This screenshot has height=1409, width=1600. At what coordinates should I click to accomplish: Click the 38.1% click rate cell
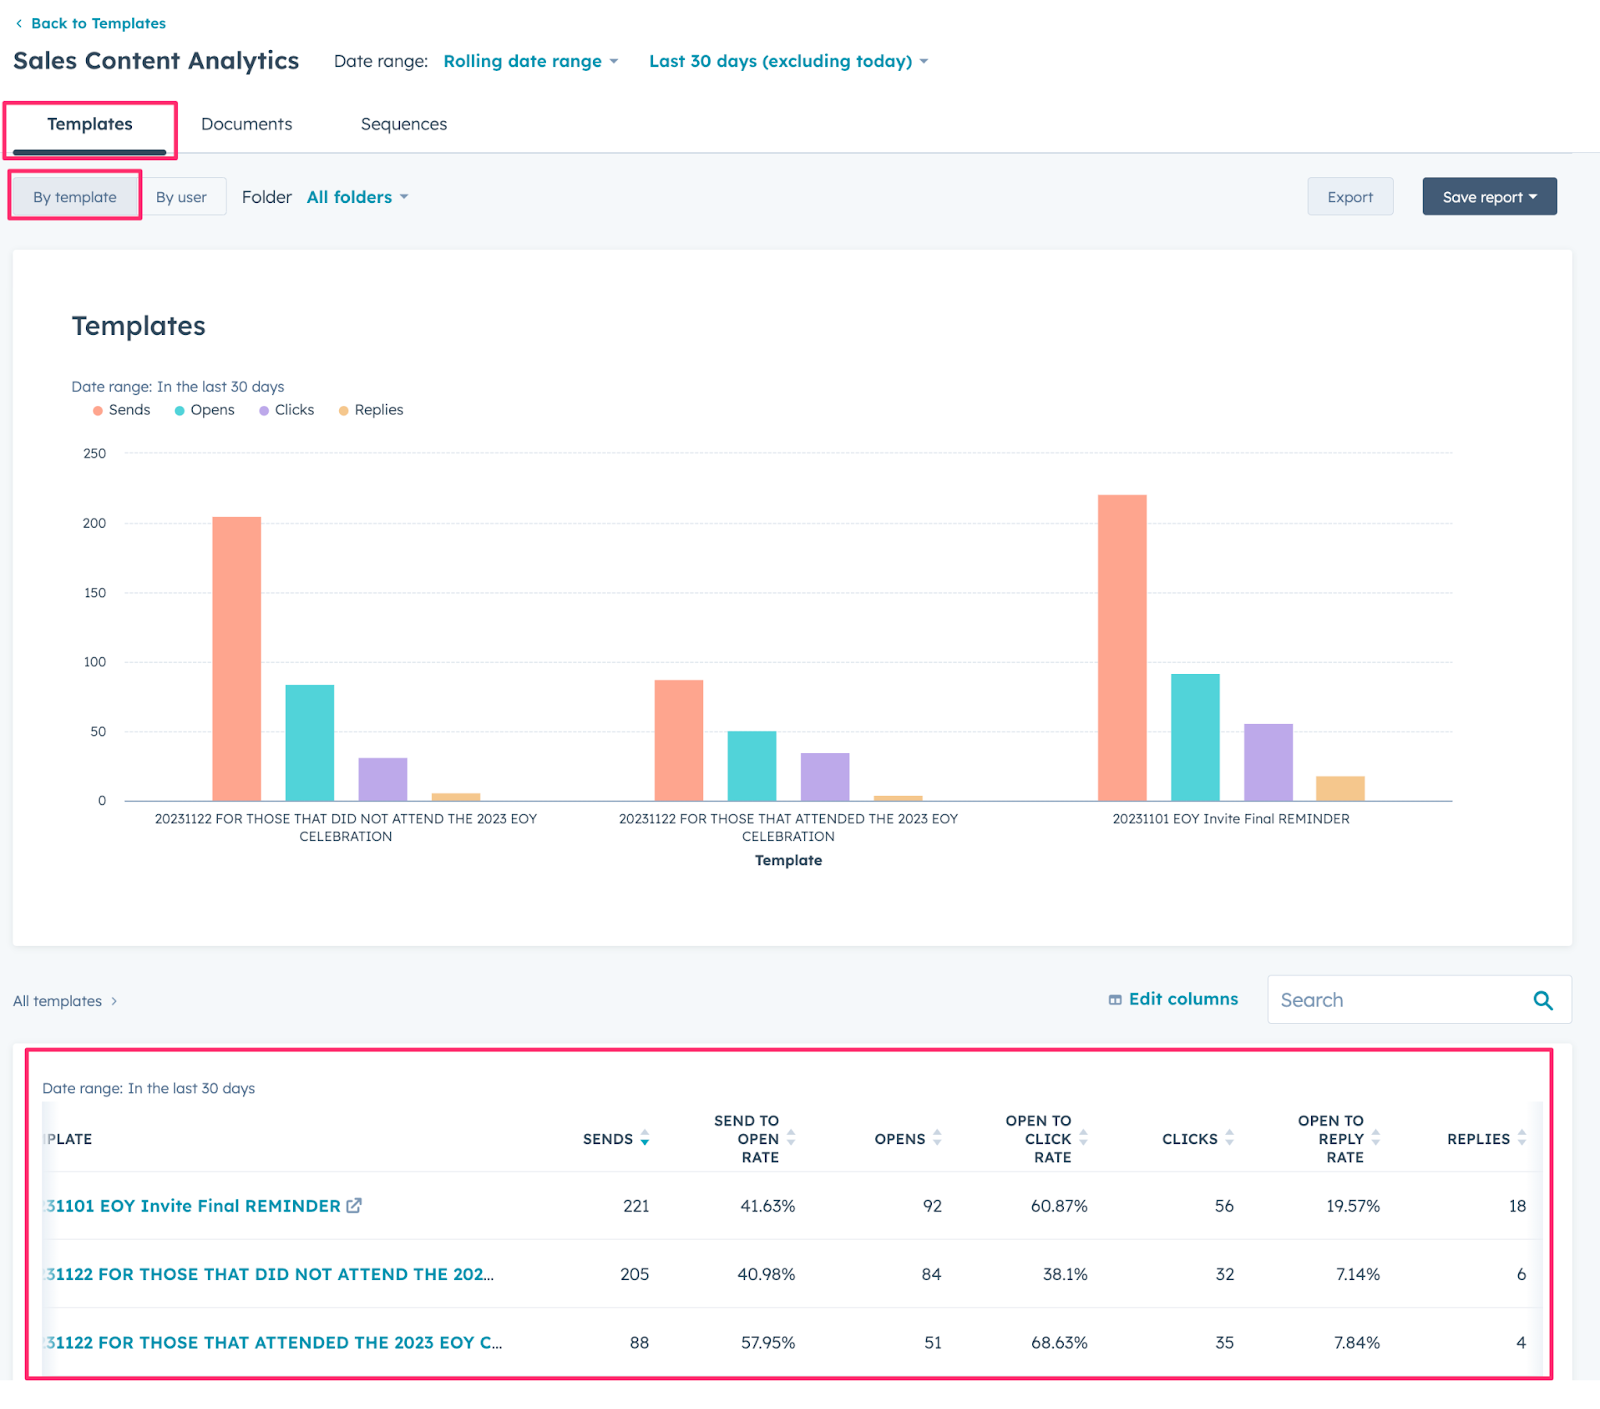click(1065, 1274)
